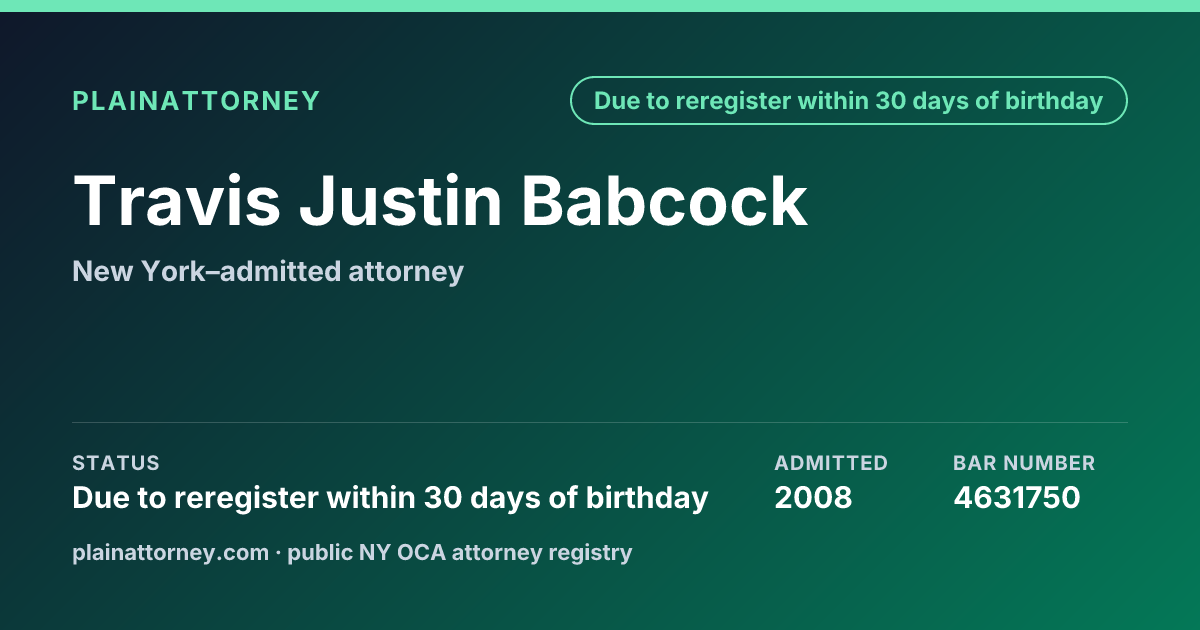Click bar number 4631750
This screenshot has height=630, width=1200.
tap(1017, 497)
